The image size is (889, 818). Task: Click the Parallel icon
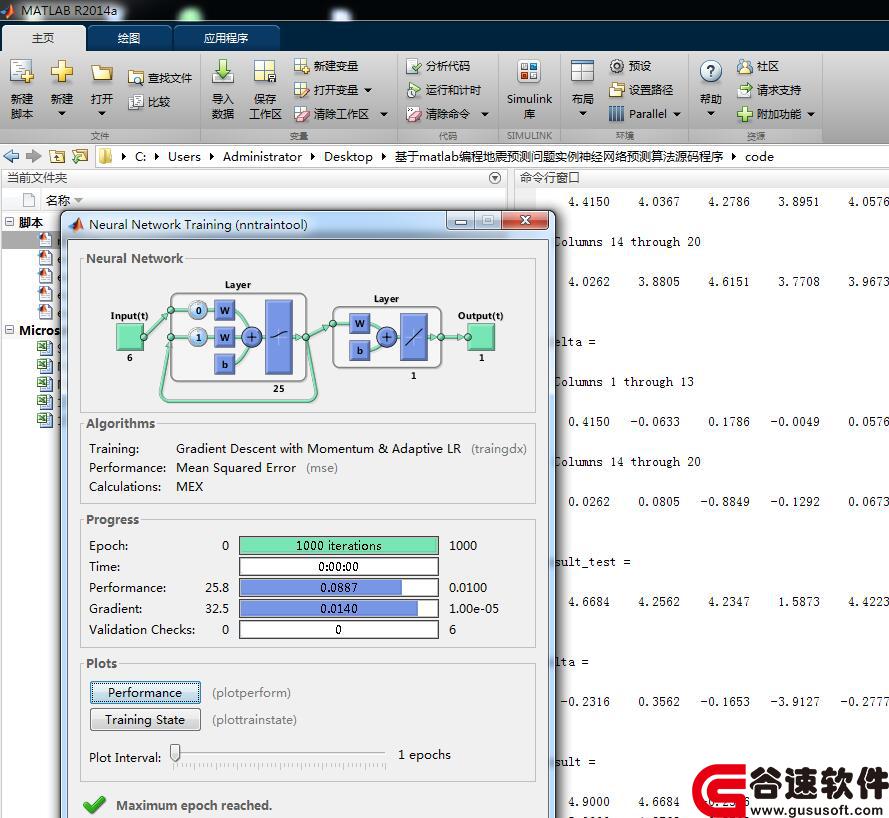point(616,114)
